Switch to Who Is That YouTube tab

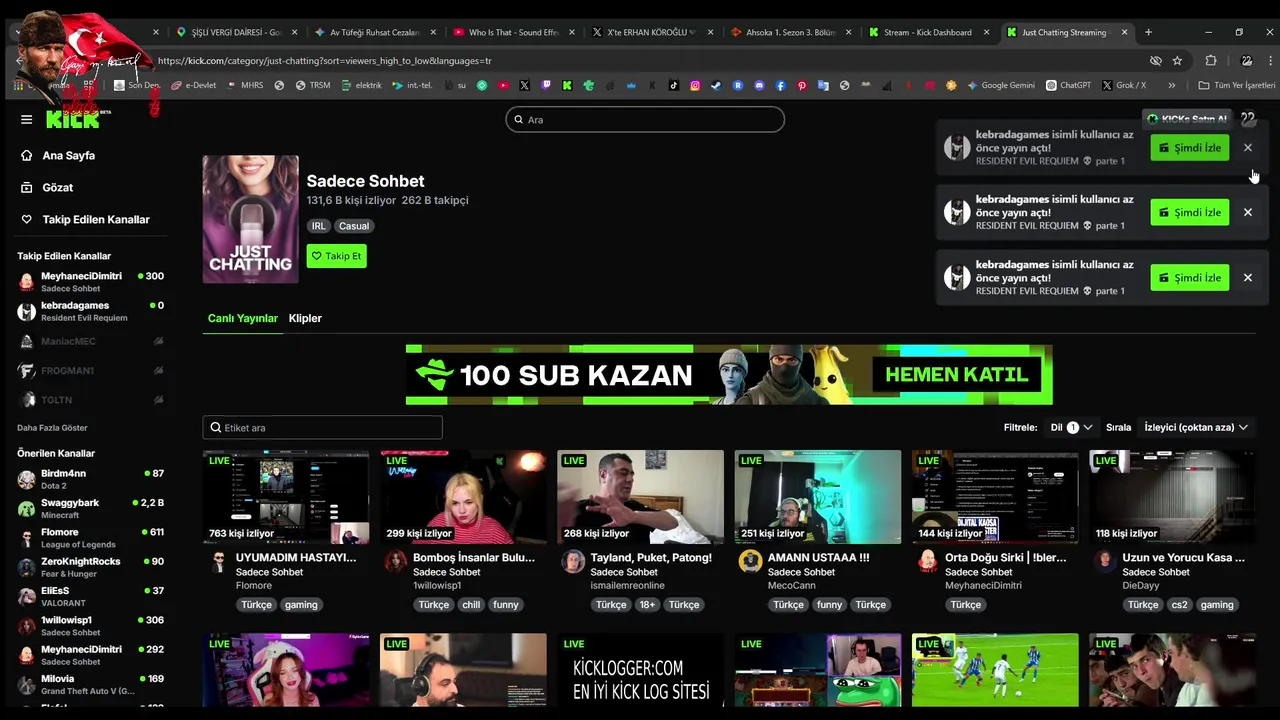point(513,32)
